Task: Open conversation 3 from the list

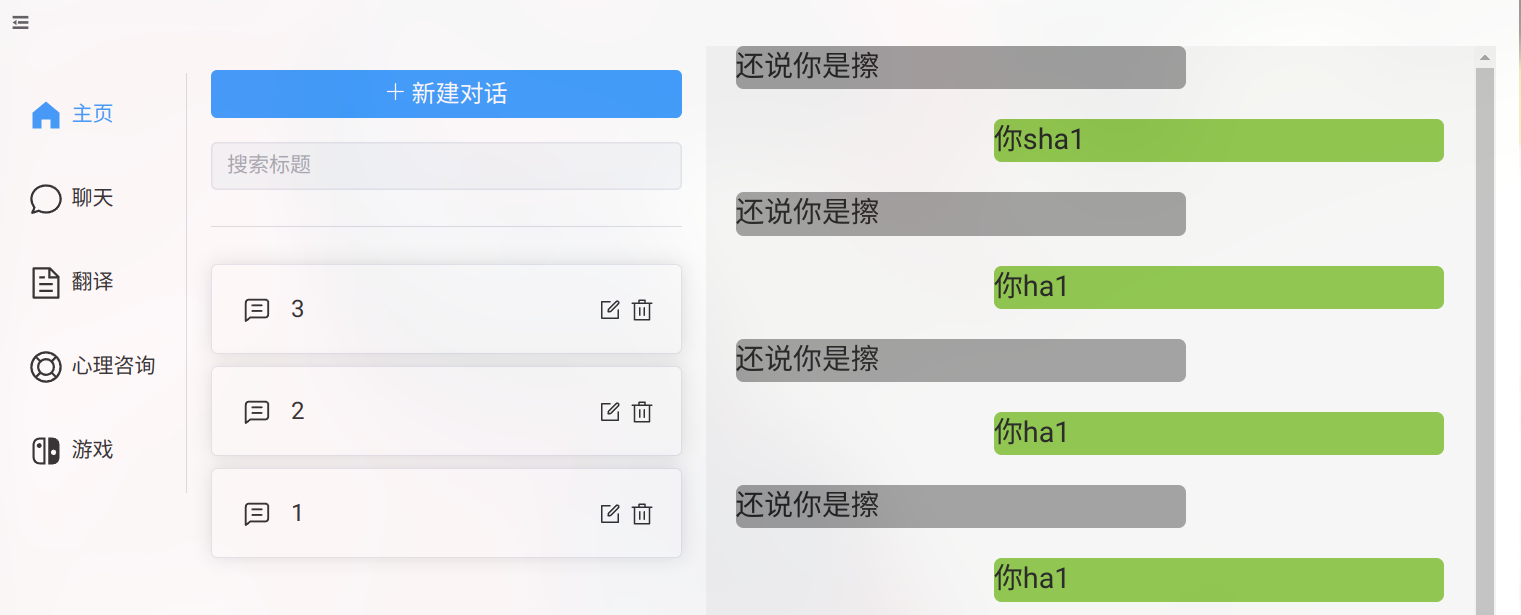Action: point(400,310)
